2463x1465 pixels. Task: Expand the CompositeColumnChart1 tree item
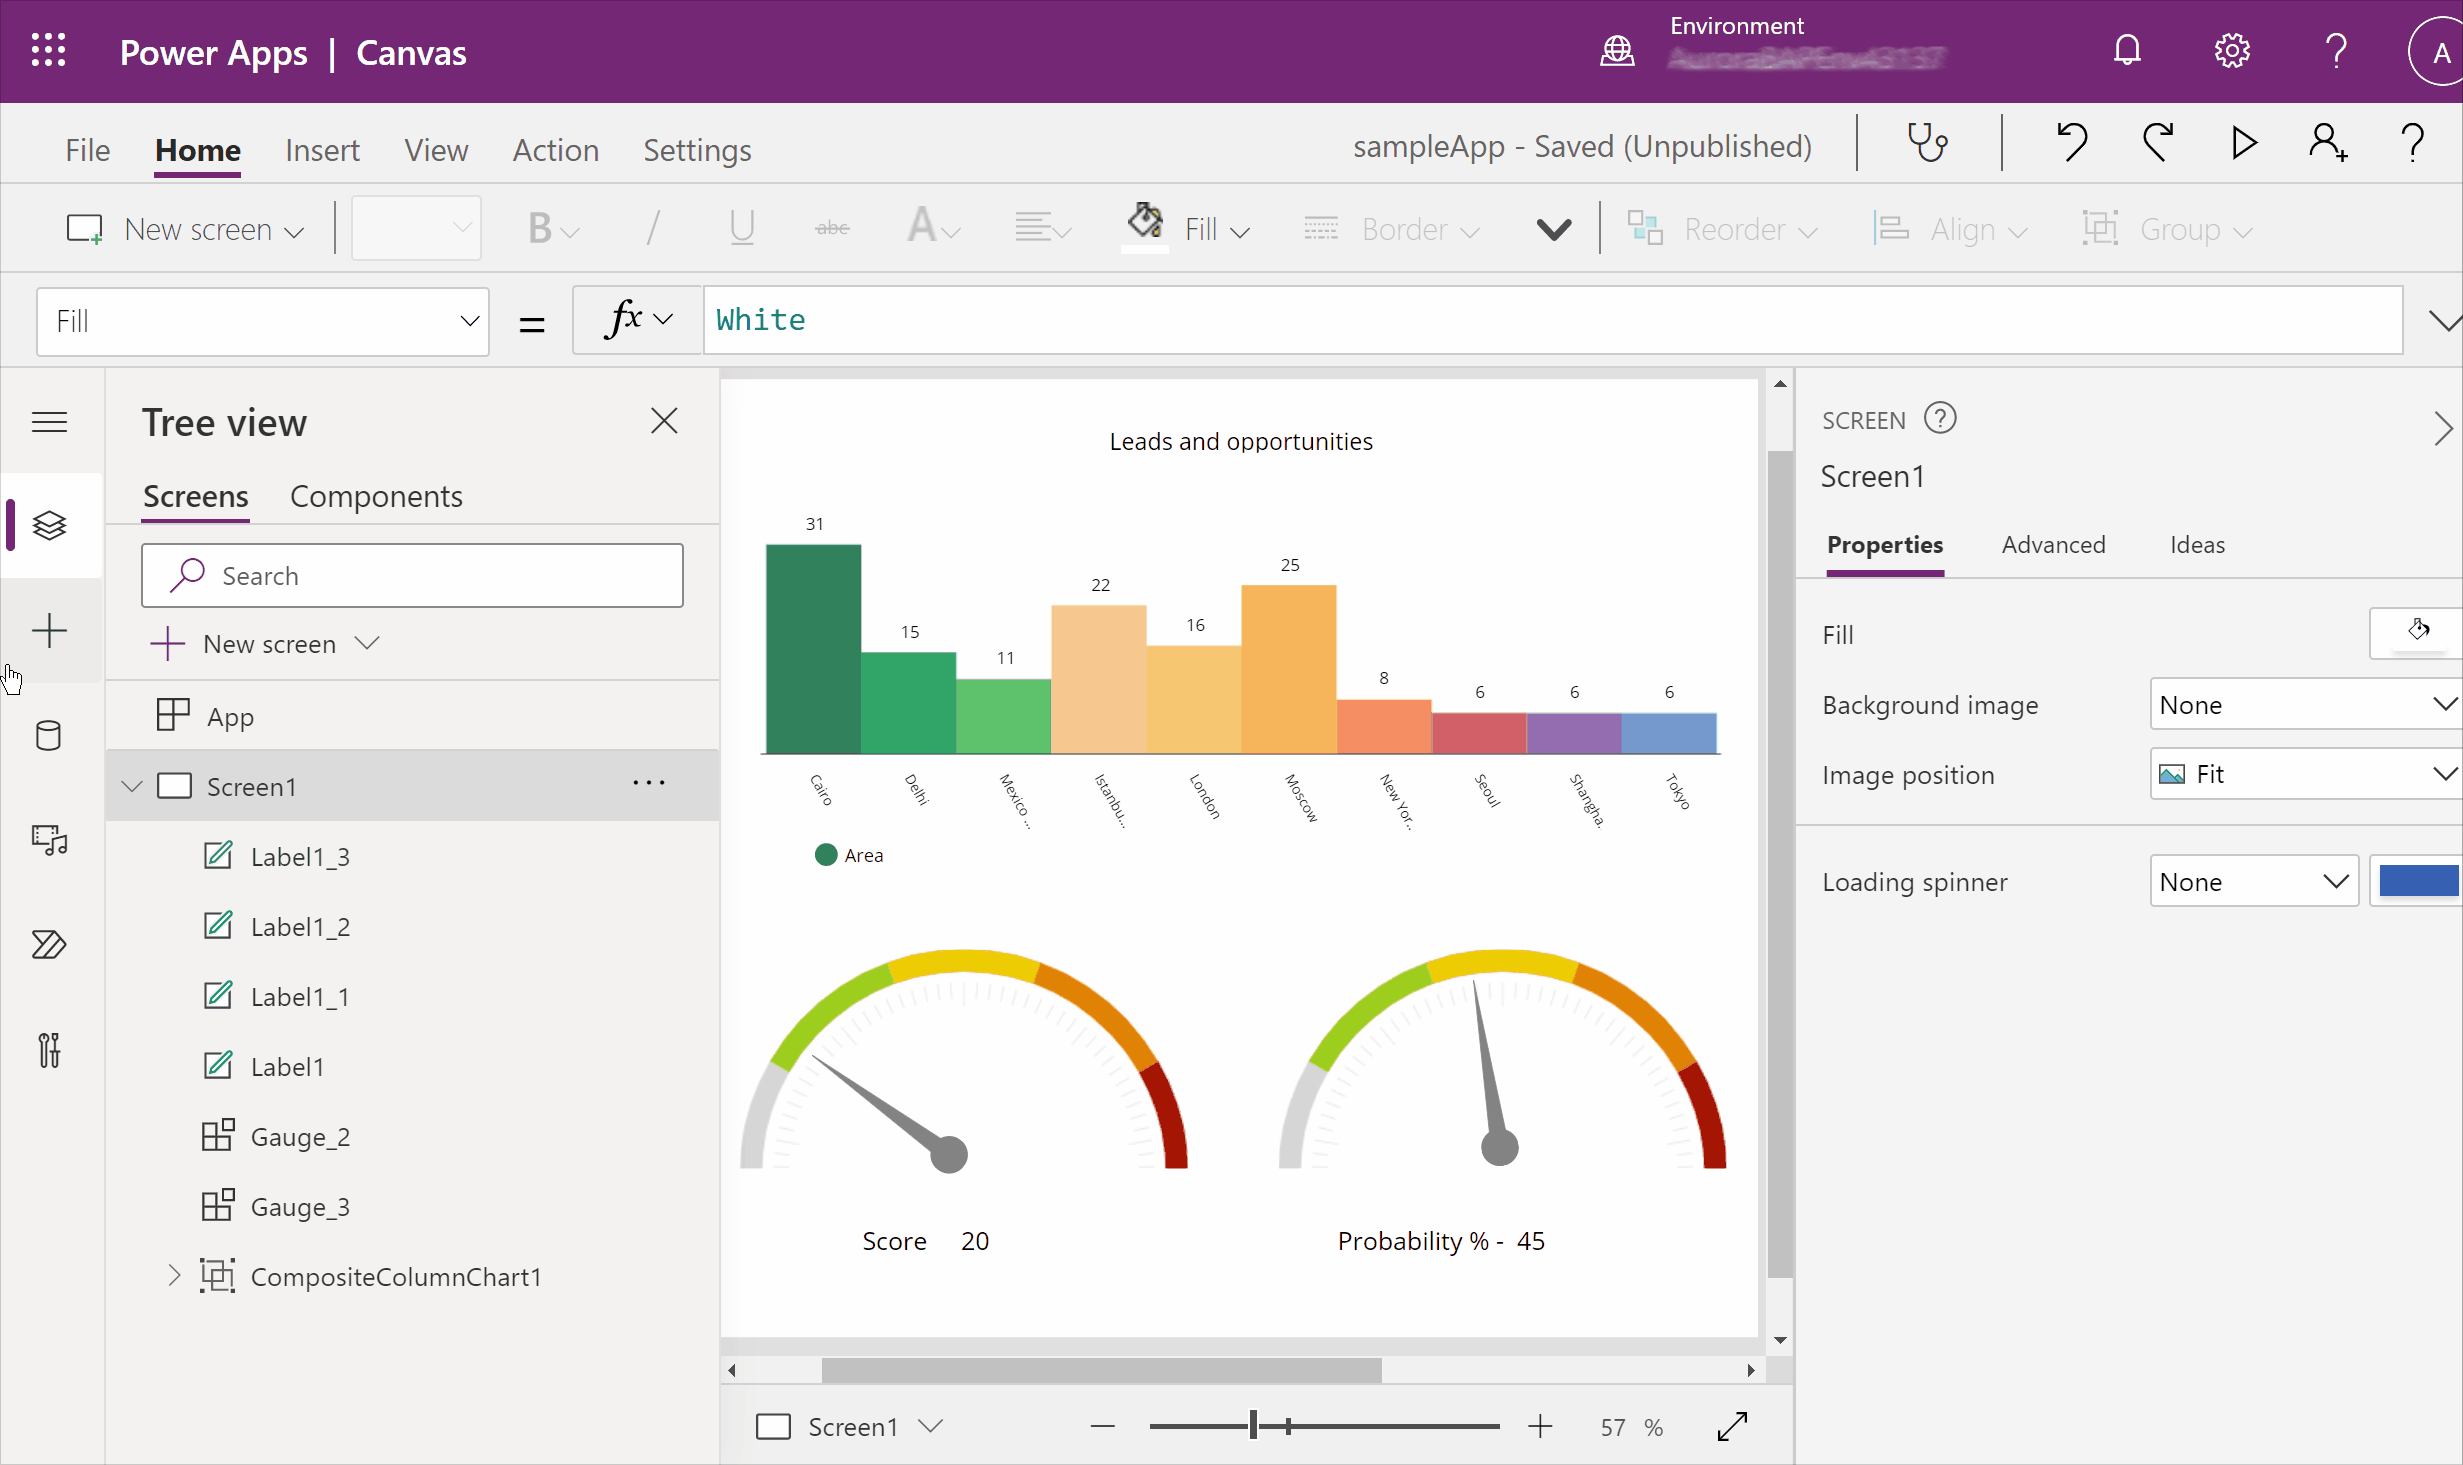[173, 1275]
